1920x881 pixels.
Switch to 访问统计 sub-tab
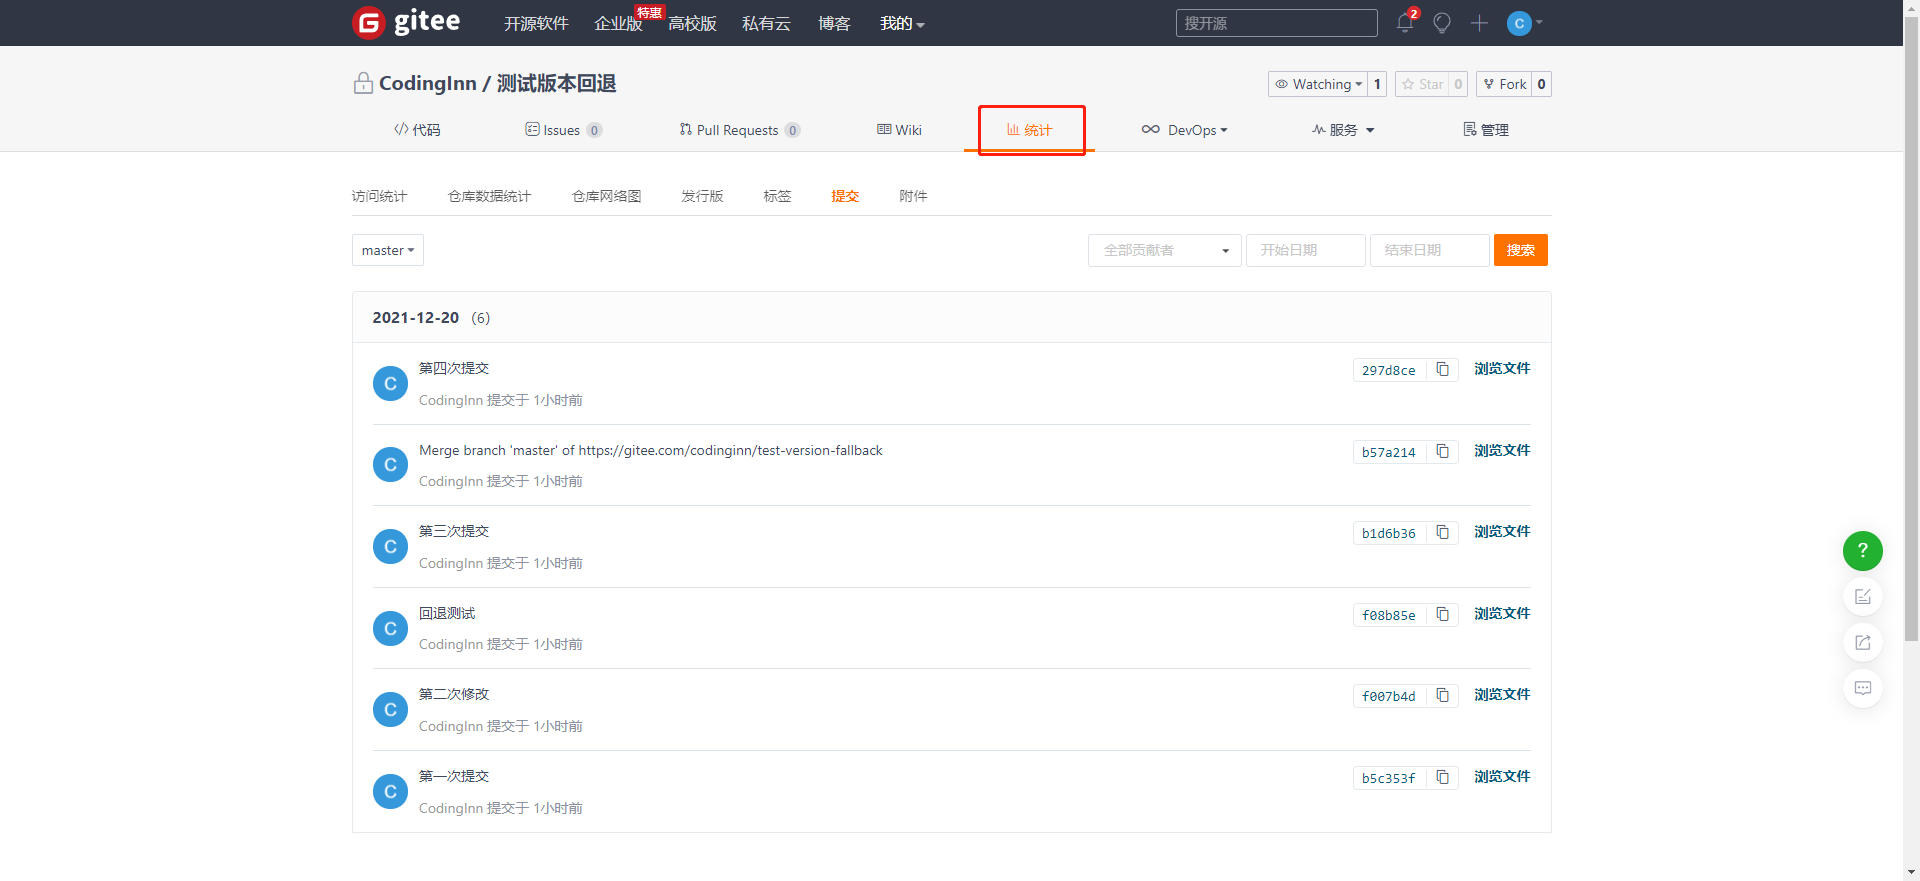tap(379, 196)
